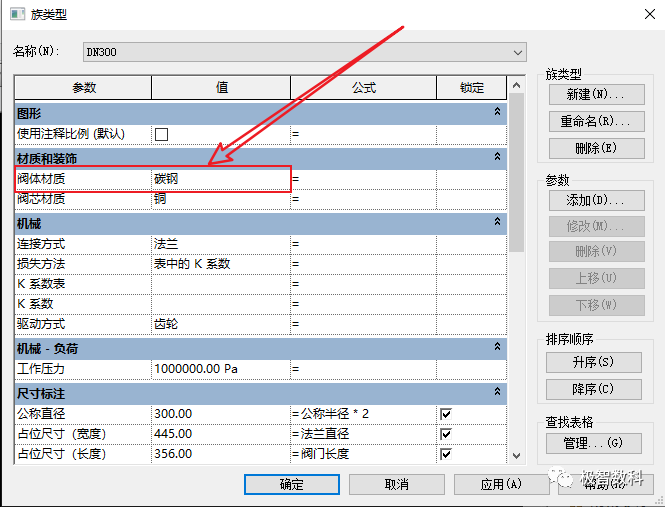Screen dimensions: 665x507
Task: Edit the 工作压力 value 1000000.00 Pa
Action: 221,369
